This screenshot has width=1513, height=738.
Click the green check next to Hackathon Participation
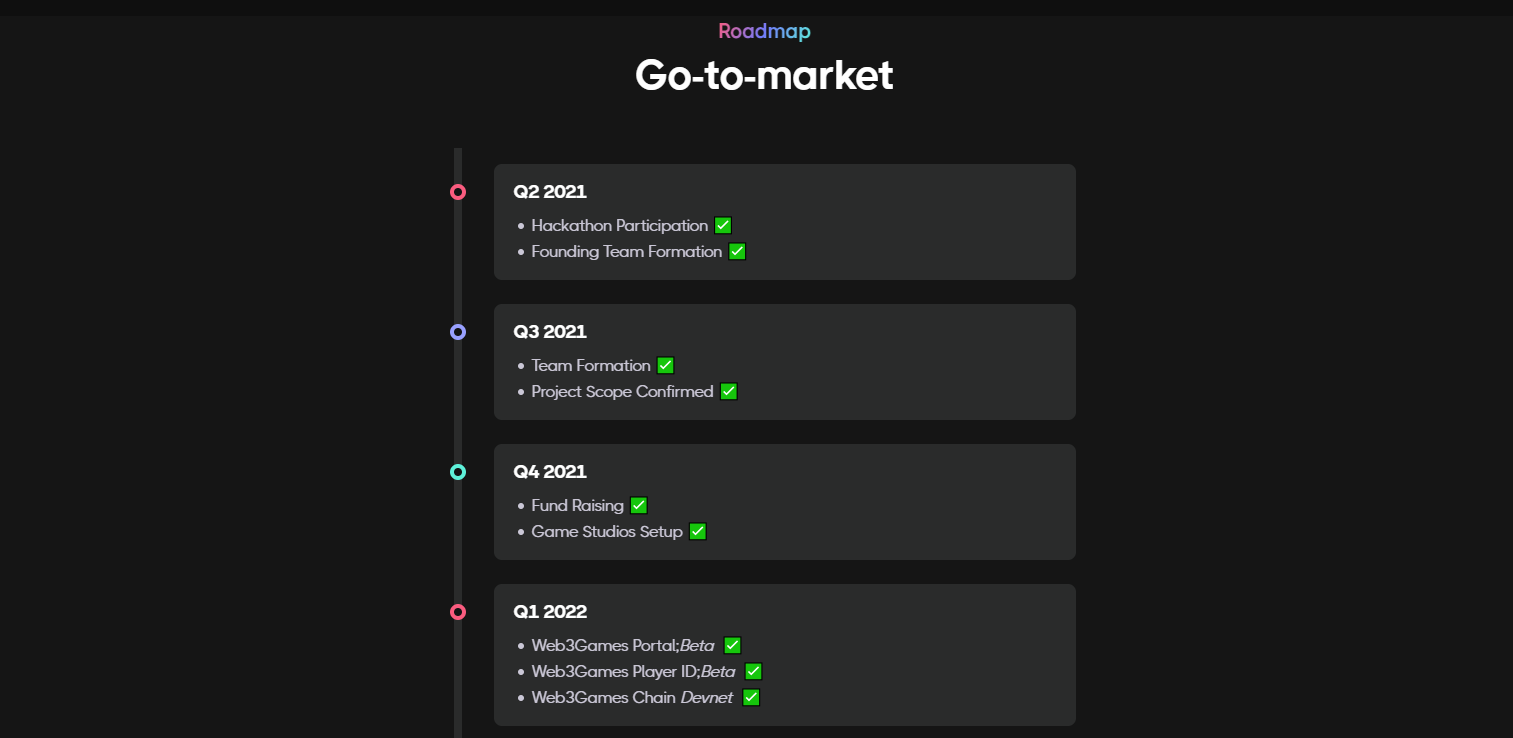(x=723, y=226)
